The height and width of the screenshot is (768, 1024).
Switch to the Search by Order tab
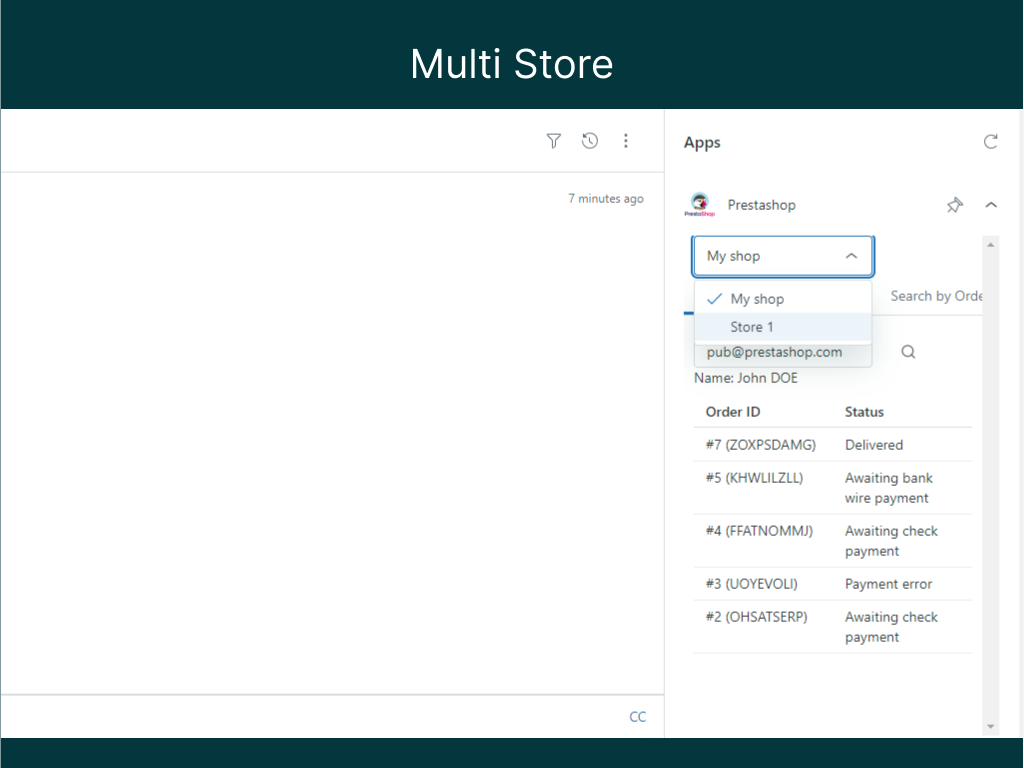[936, 296]
